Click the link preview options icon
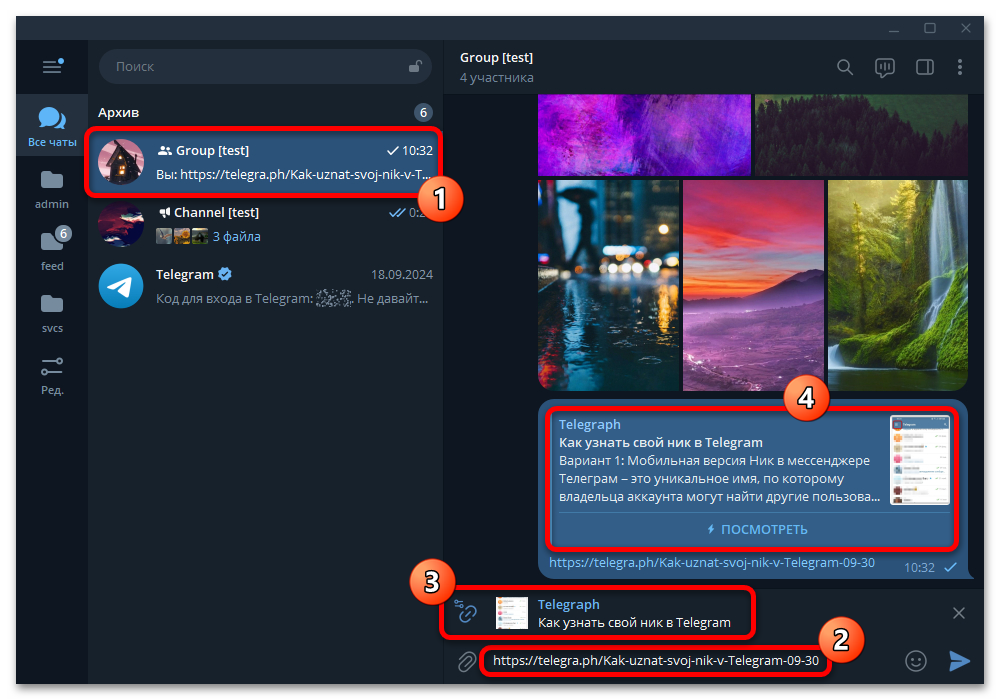The height and width of the screenshot is (700, 1000). pyautogui.click(x=466, y=611)
